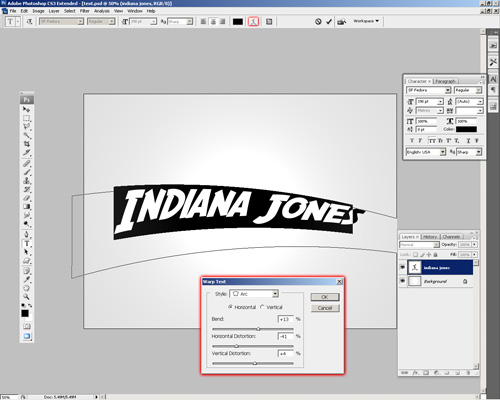Image resolution: width=500 pixels, height=400 pixels.
Task: Open the Analysis menu
Action: pyautogui.click(x=102, y=11)
